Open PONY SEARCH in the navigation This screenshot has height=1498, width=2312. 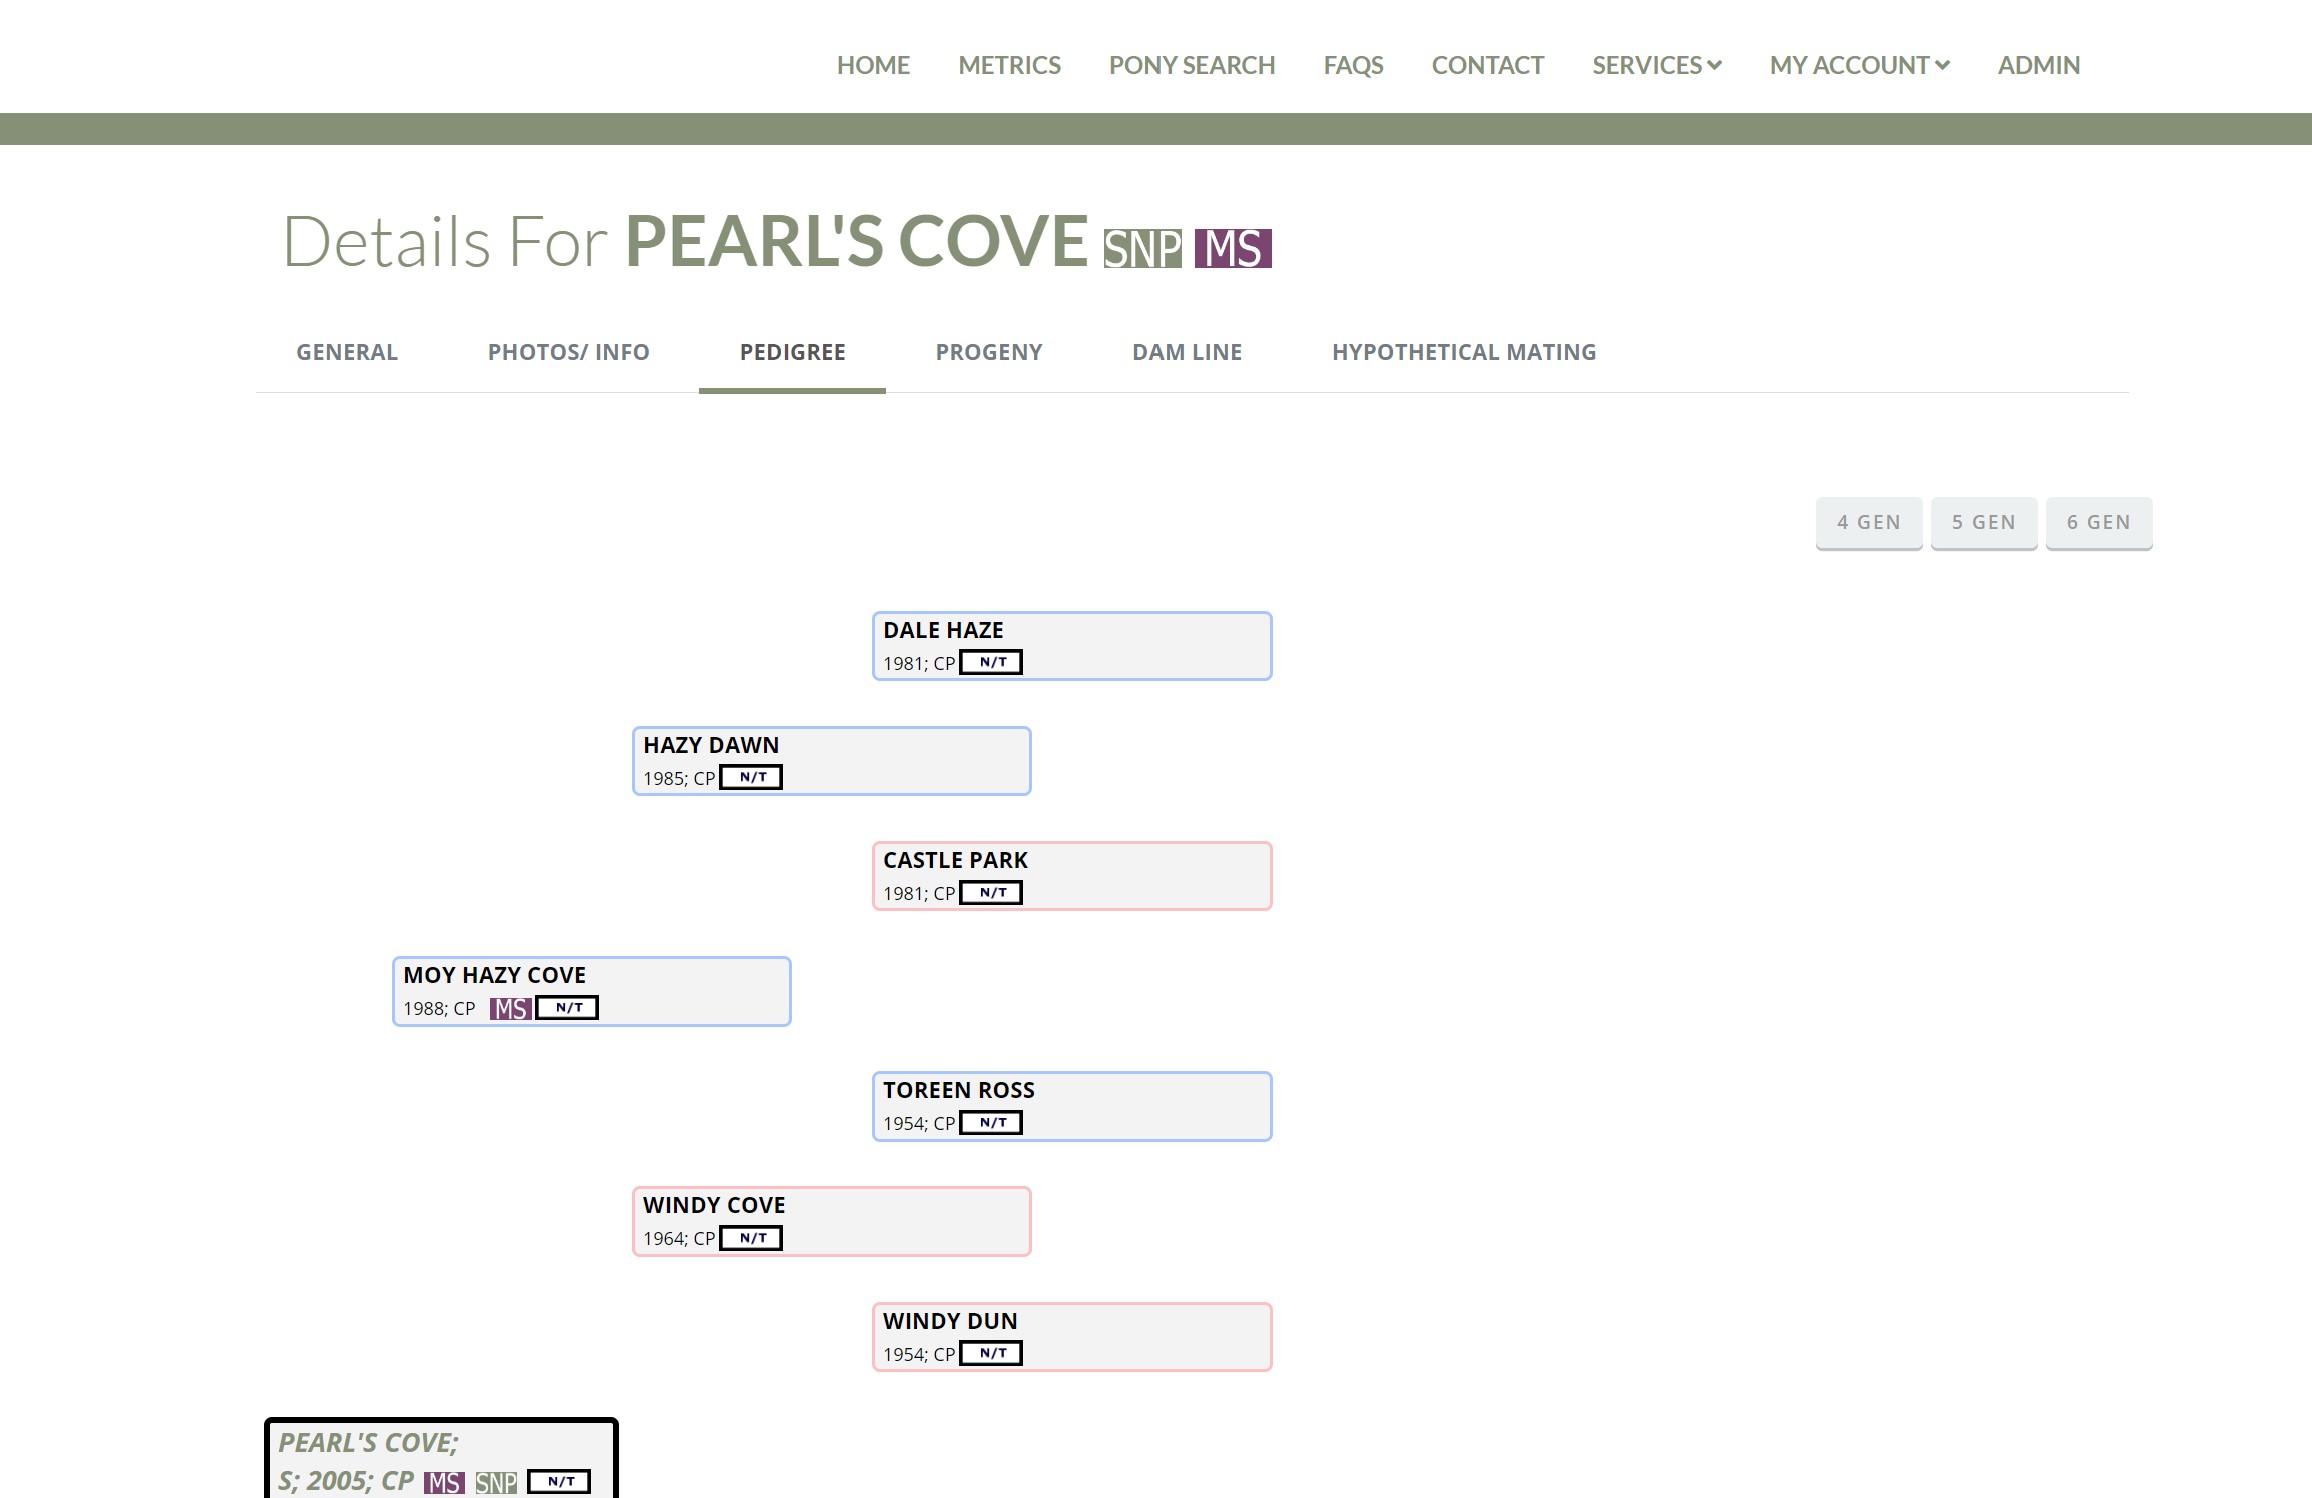tap(1192, 65)
